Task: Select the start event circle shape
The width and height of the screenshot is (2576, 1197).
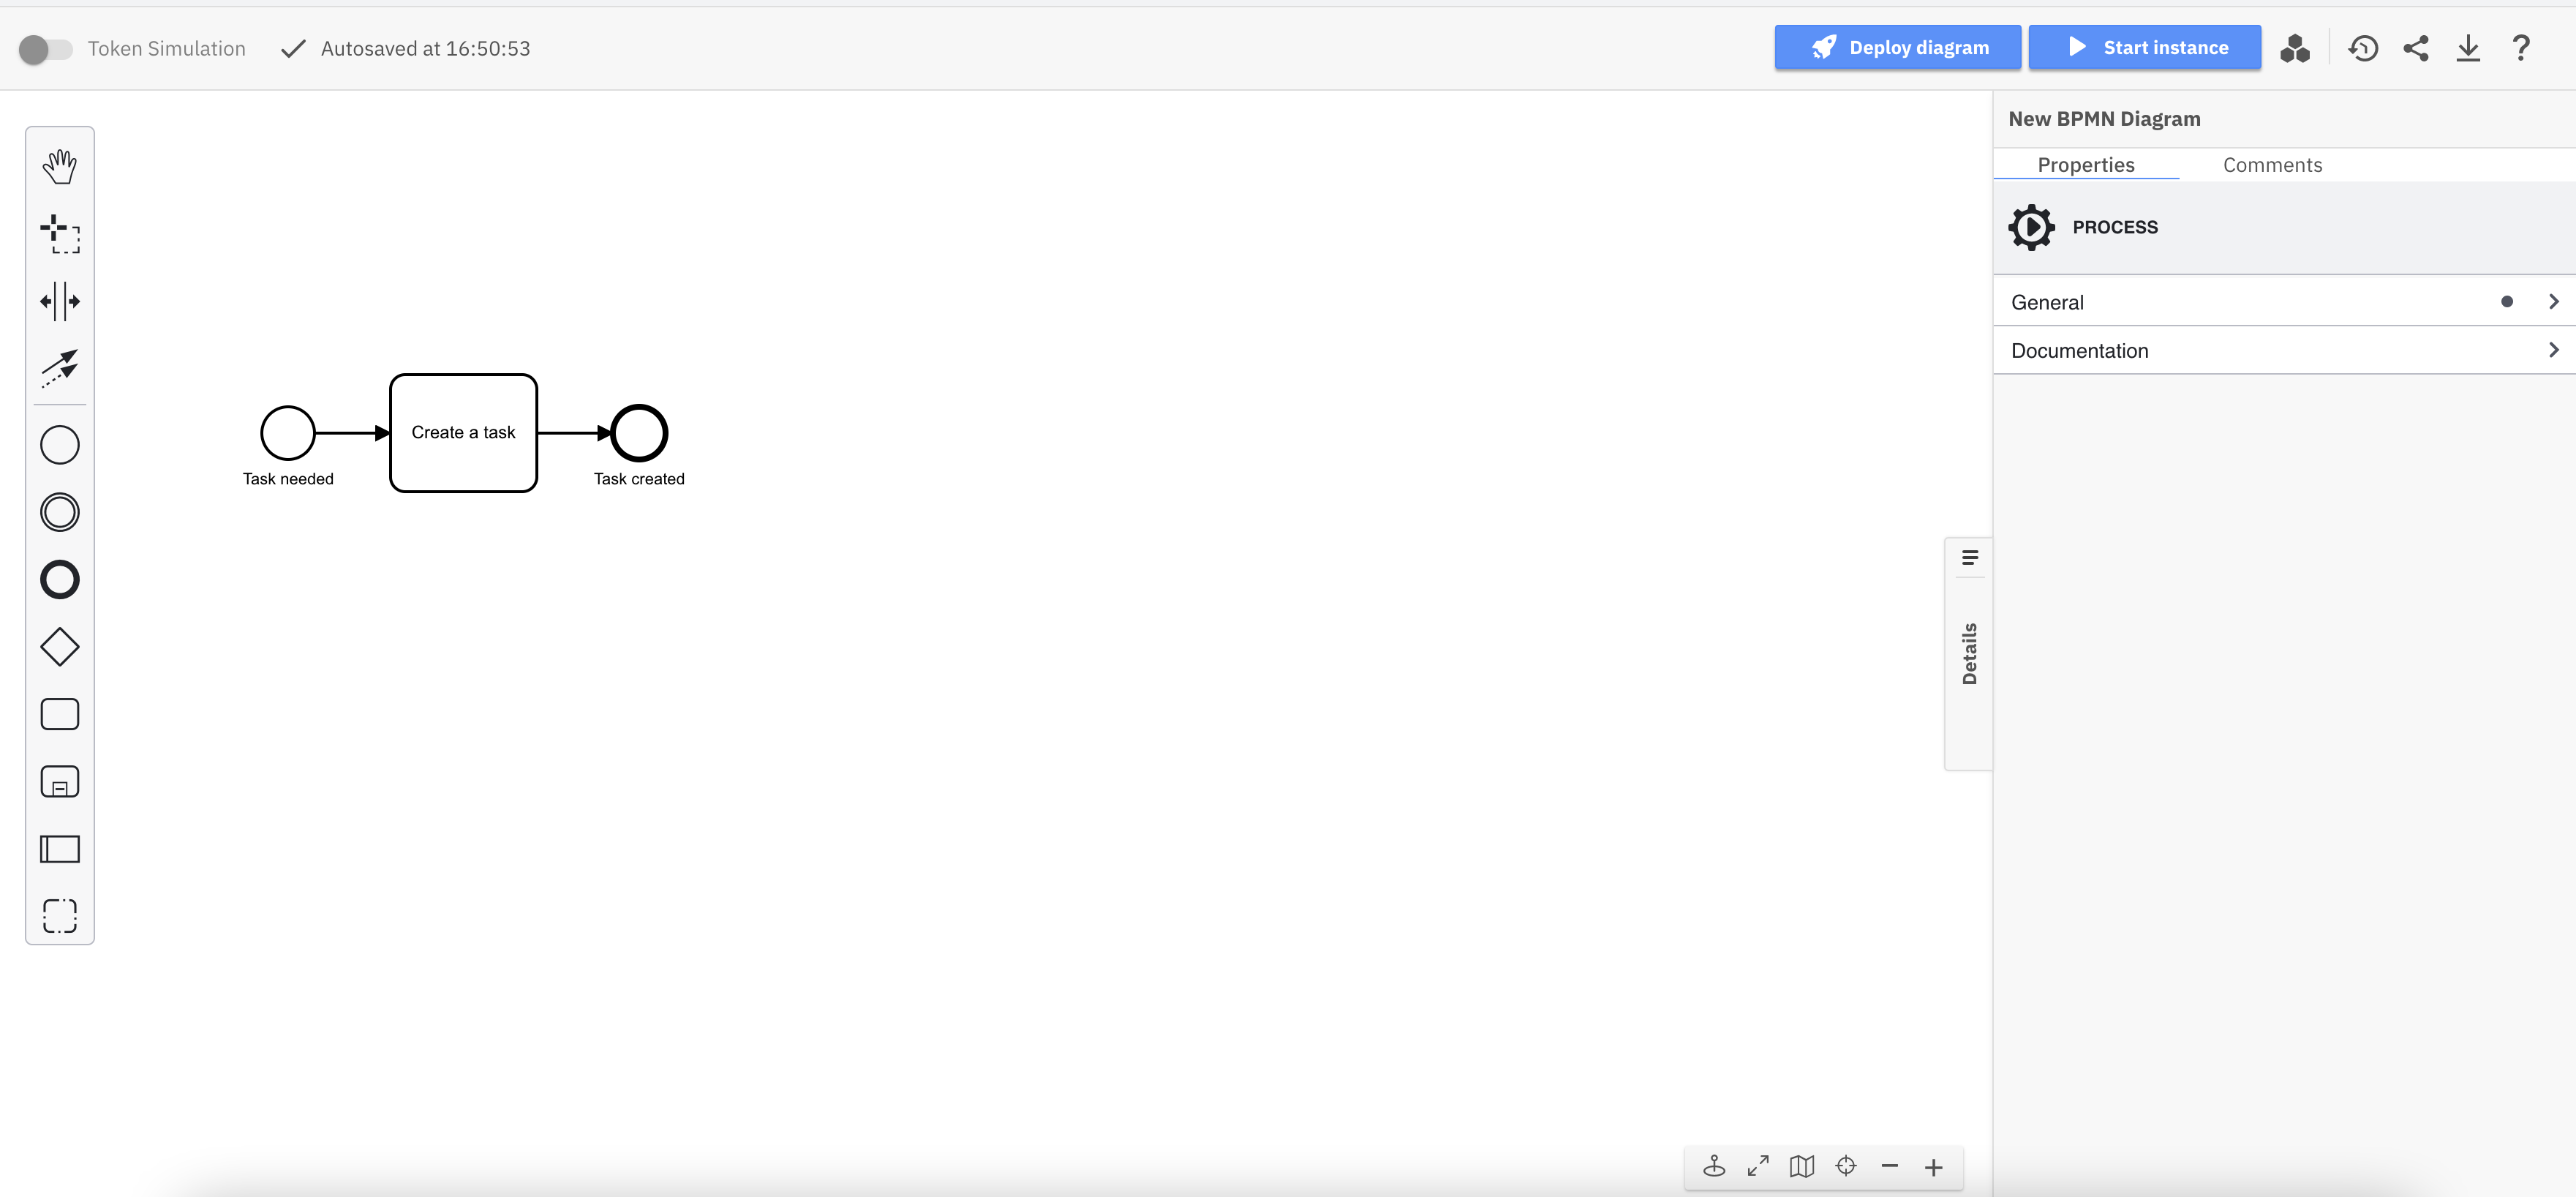Action: click(287, 432)
